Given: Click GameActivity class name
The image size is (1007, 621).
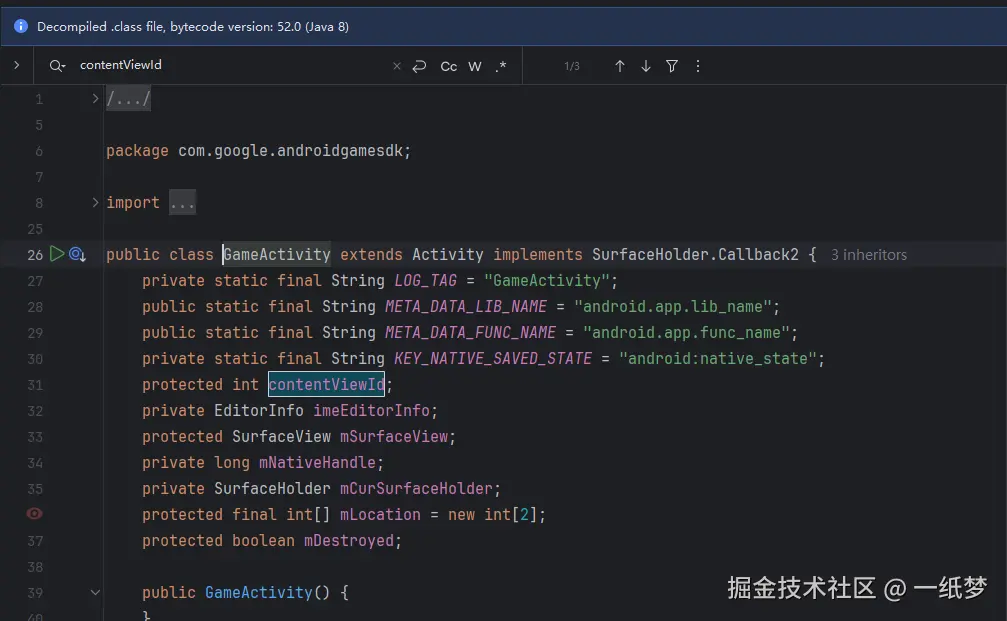Looking at the screenshot, I should pyautogui.click(x=277, y=254).
